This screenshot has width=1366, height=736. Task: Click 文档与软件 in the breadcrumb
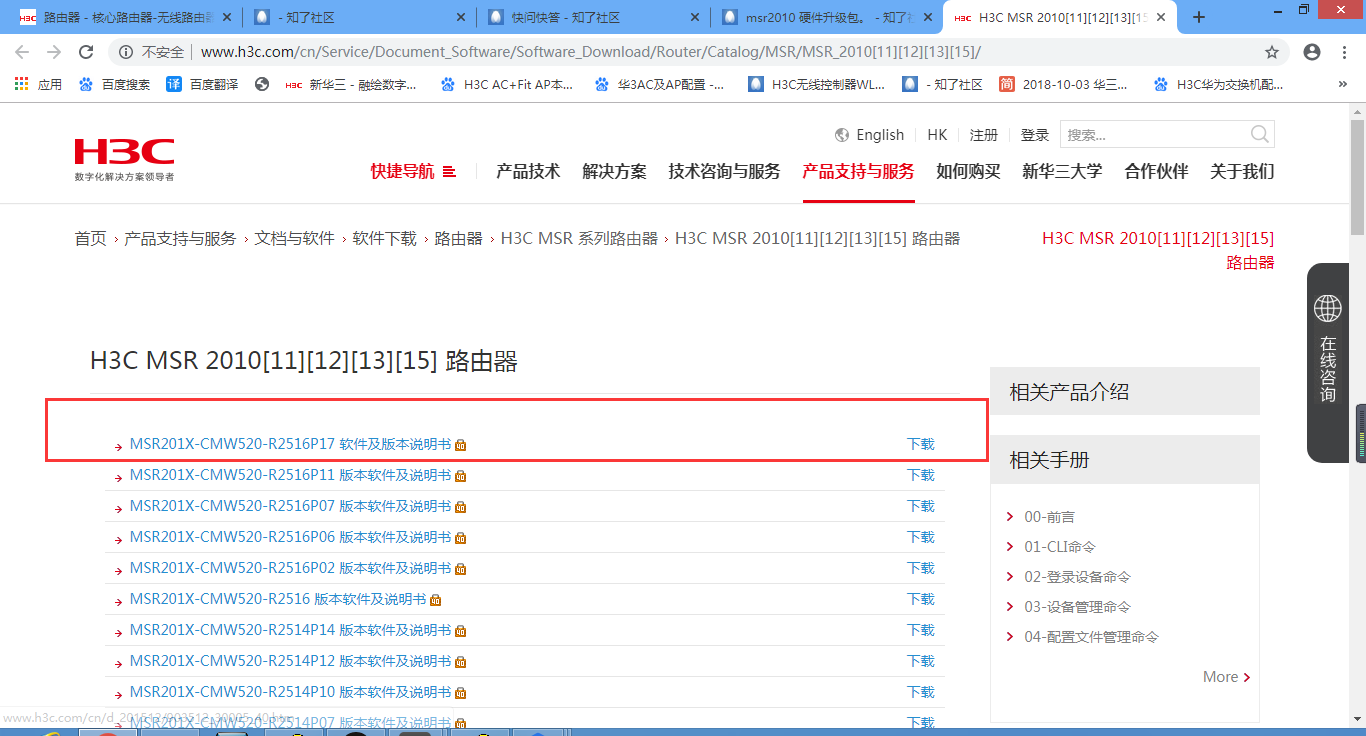click(295, 238)
